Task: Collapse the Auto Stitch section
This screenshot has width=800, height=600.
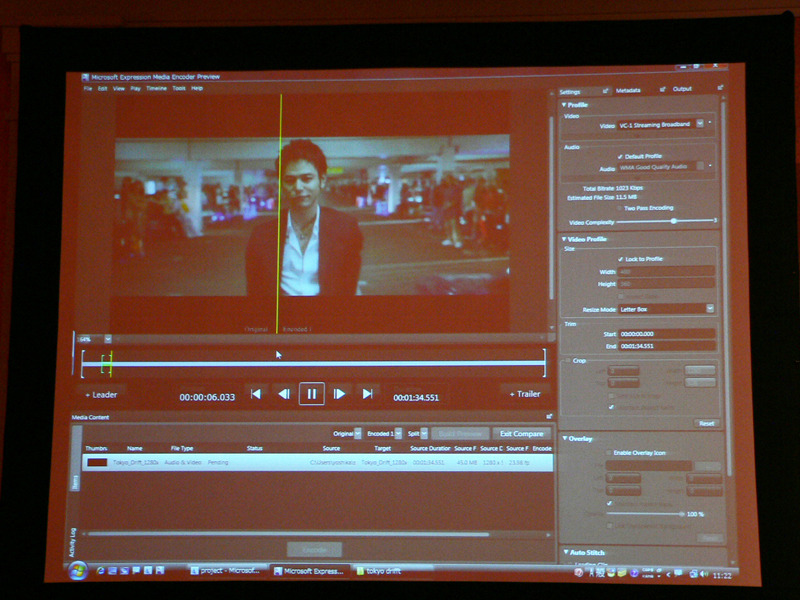Action: (x=565, y=552)
